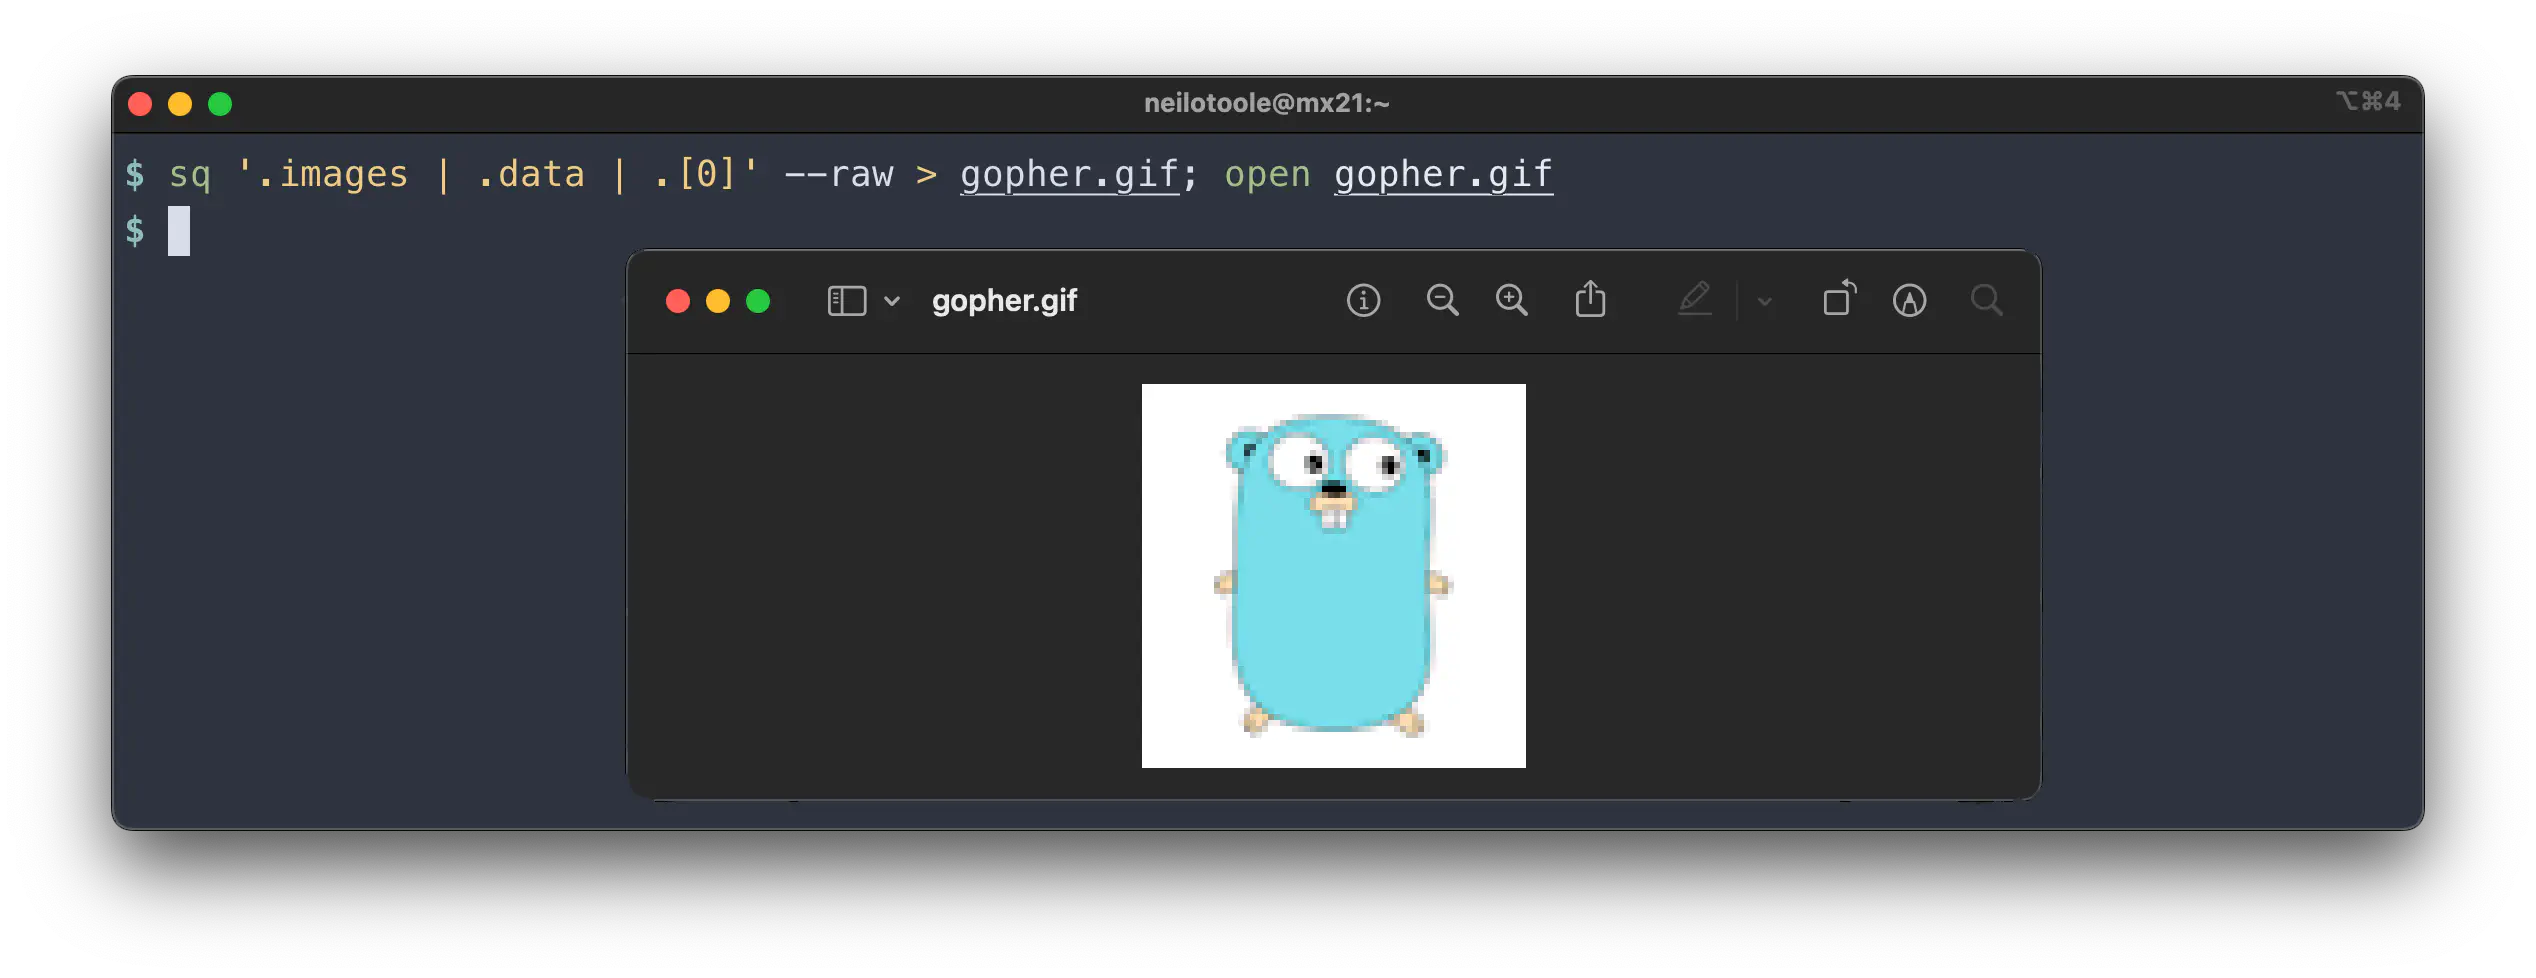2536x978 pixels.
Task: Close the neilotoole terminal window
Action: click(x=140, y=104)
